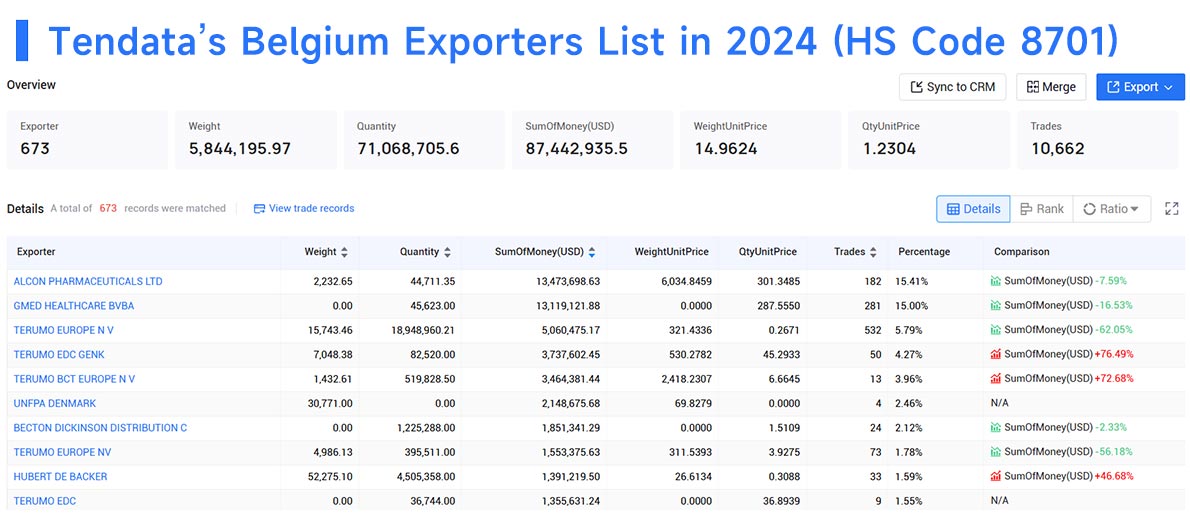Click the upward trend icon for TERUMO BCT EUROPE
The image size is (1190, 519).
point(996,379)
